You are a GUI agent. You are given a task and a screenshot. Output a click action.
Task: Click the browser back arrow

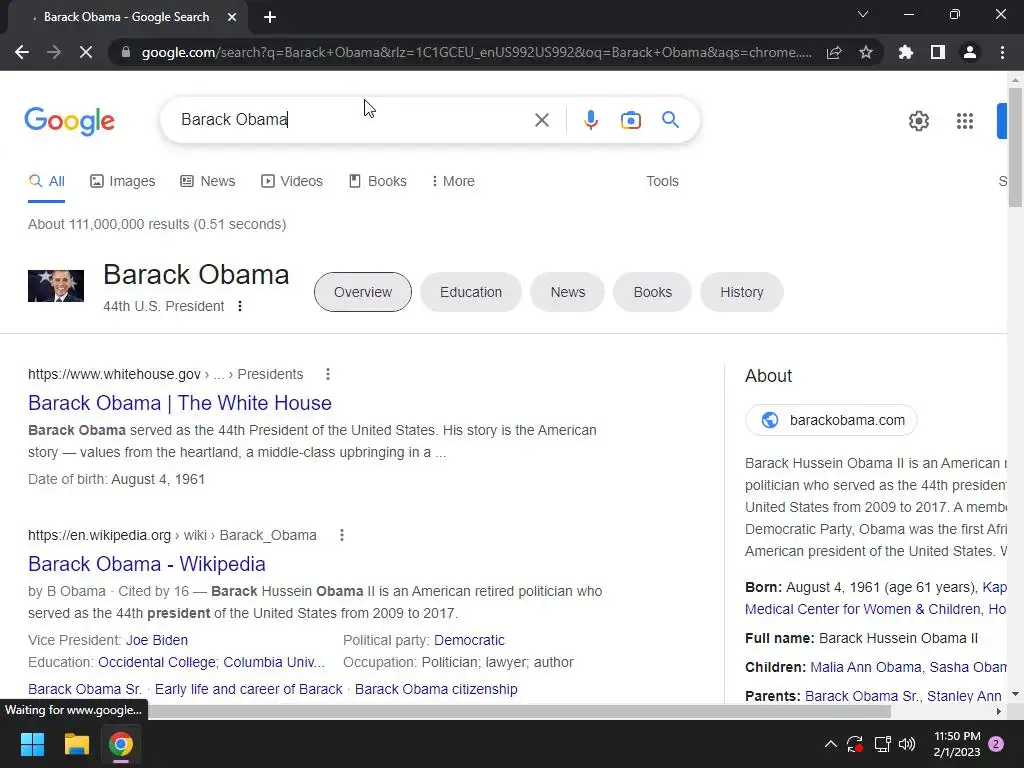coord(22,52)
